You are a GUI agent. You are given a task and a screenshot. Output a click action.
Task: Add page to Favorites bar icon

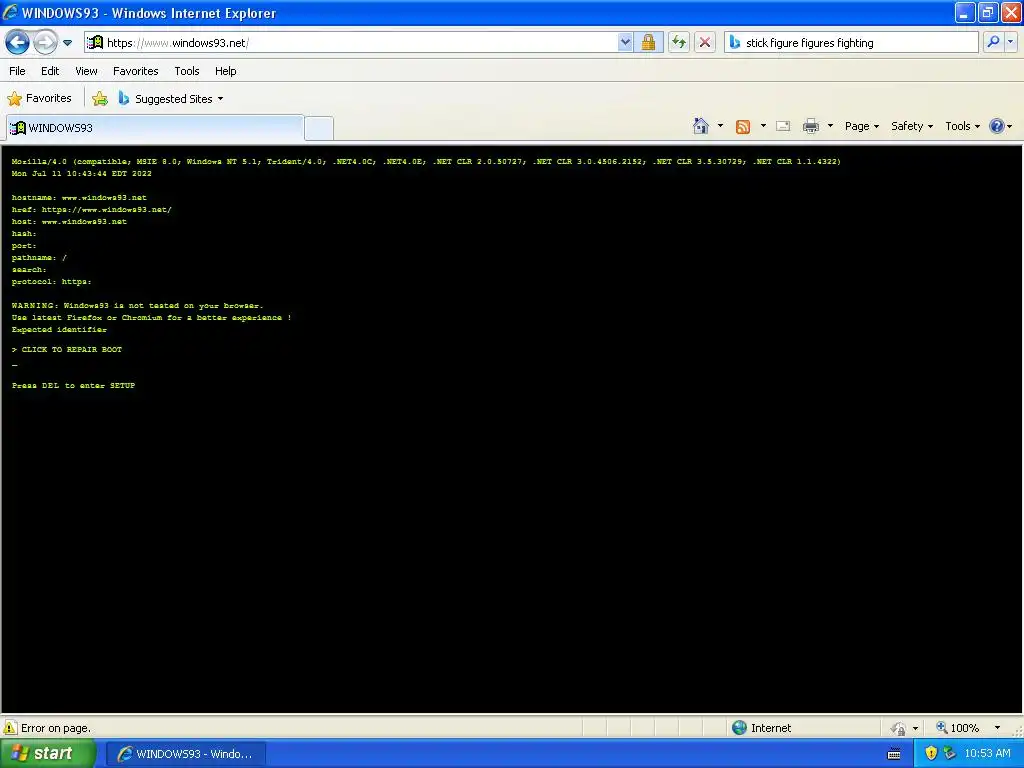[x=100, y=99]
